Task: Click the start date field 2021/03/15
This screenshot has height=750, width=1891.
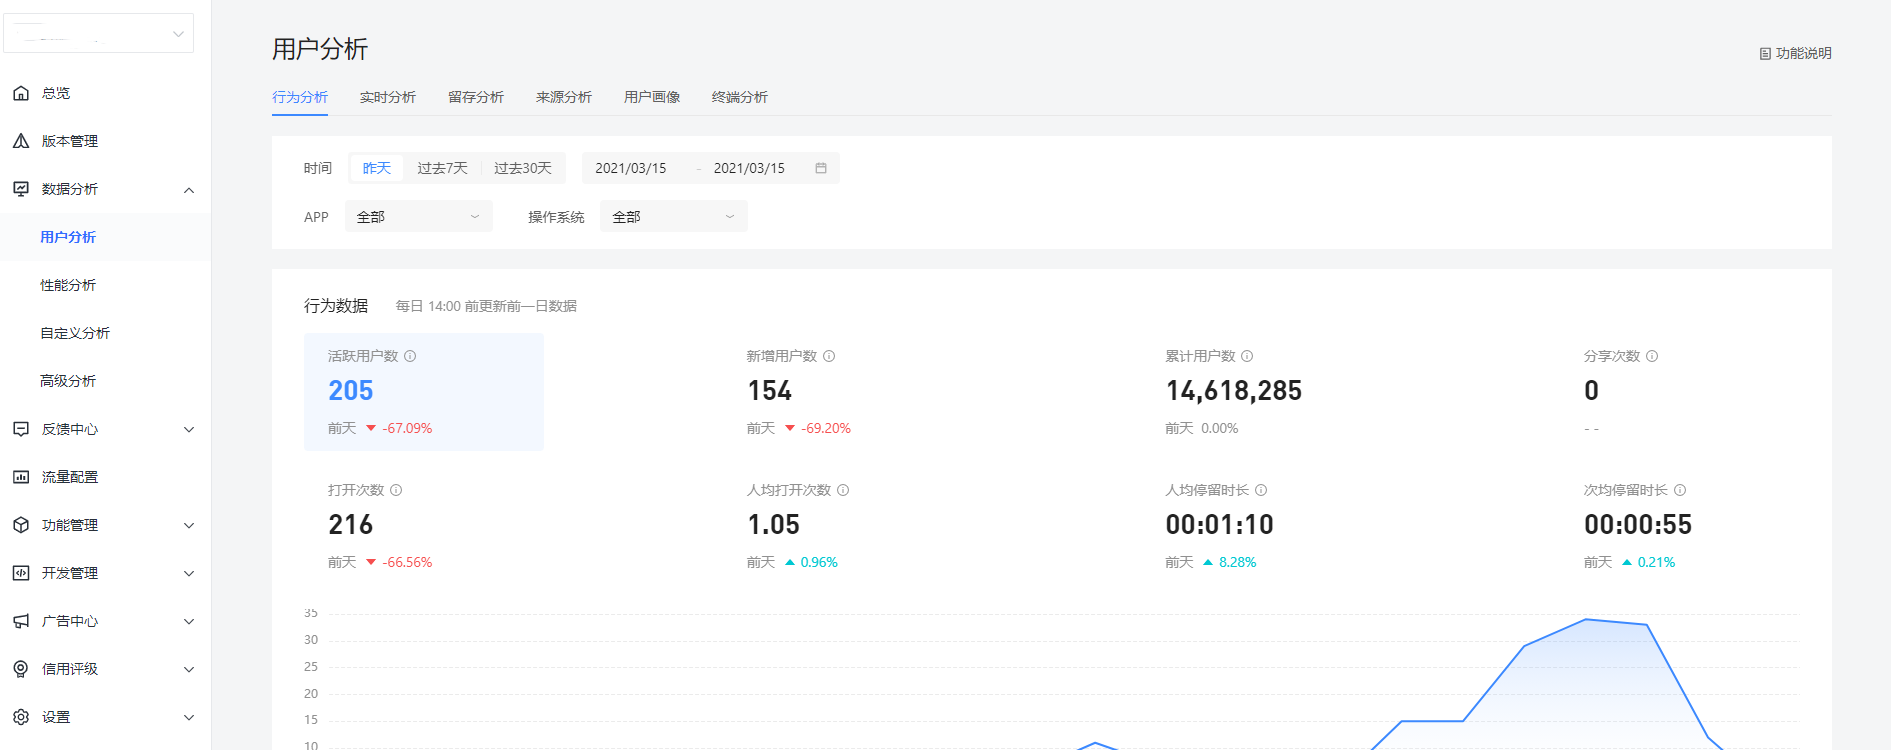Action: tap(631, 168)
